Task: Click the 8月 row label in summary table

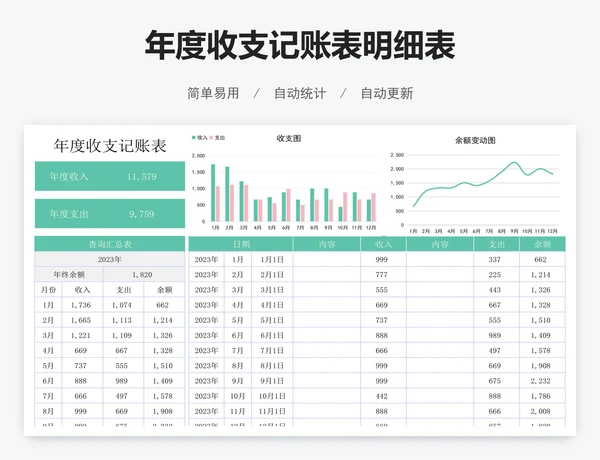Action: point(48,411)
